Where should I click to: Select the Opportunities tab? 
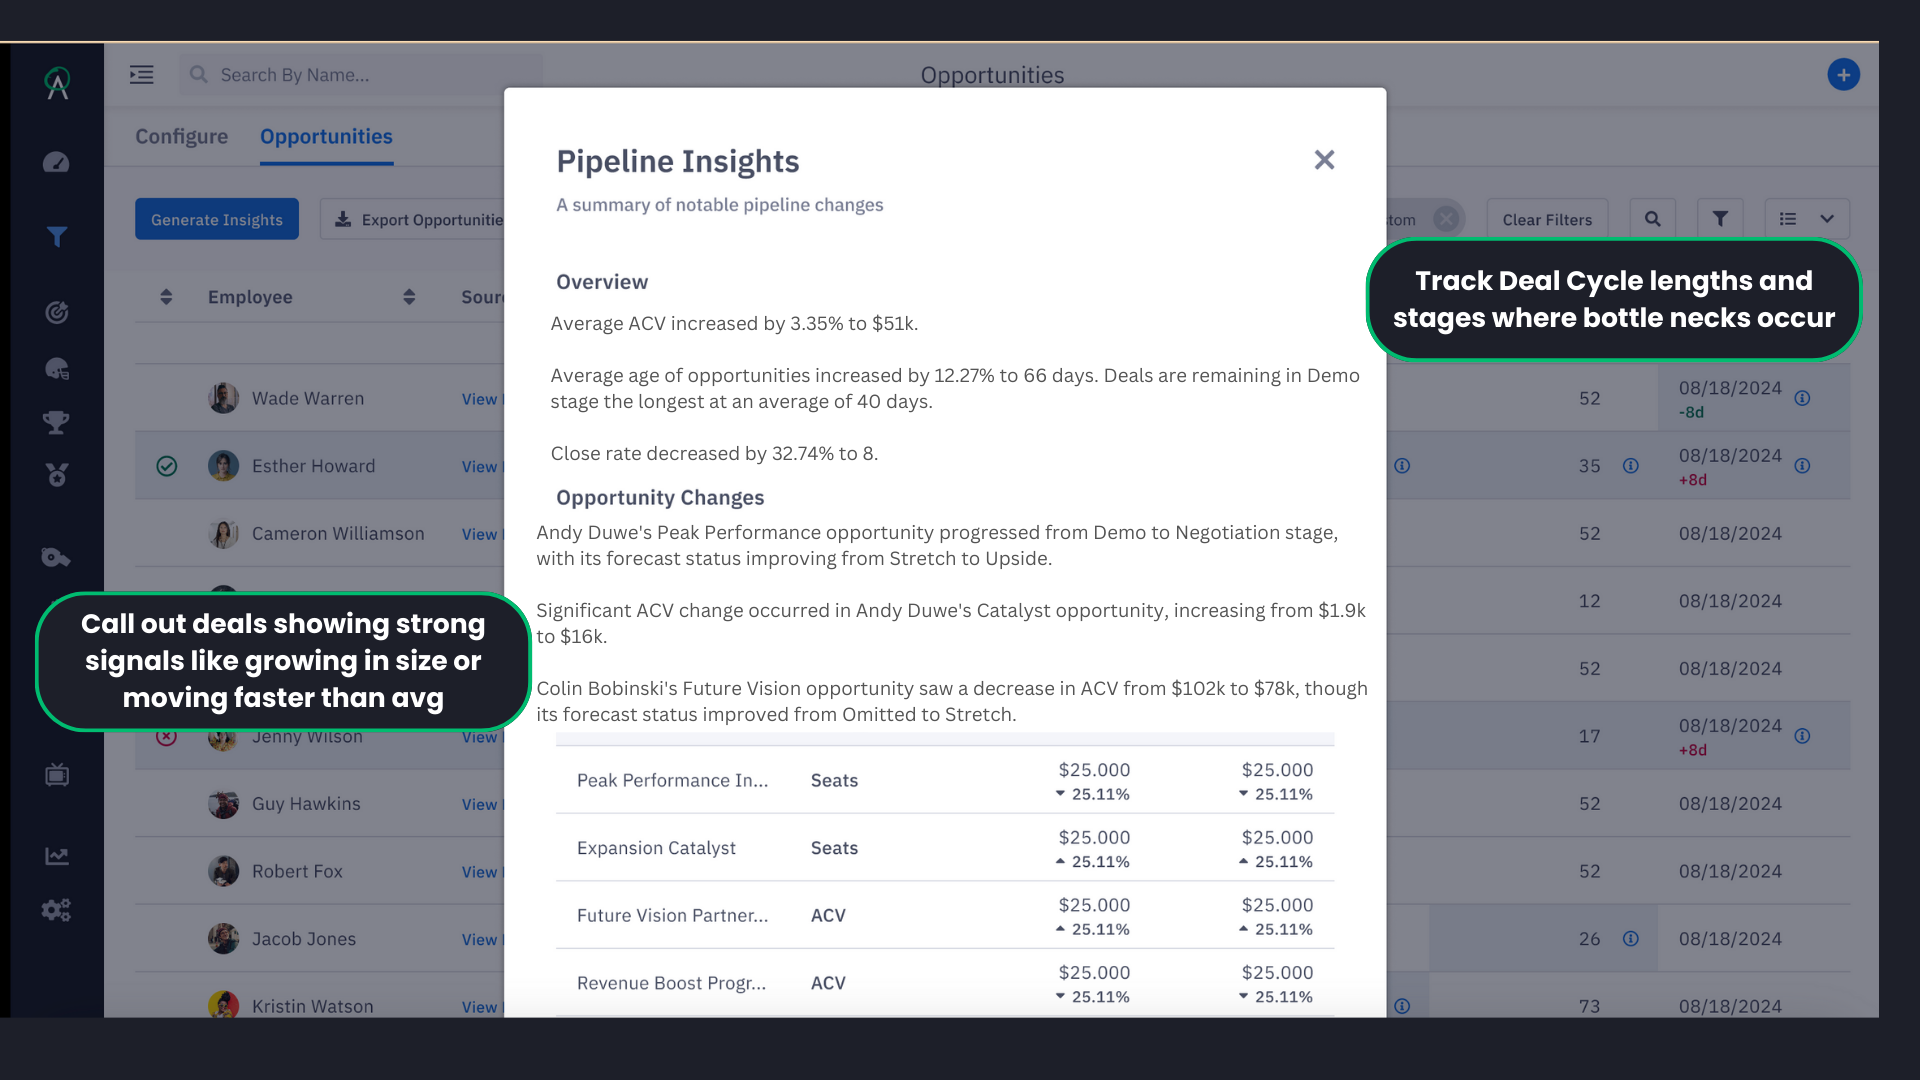tap(326, 137)
